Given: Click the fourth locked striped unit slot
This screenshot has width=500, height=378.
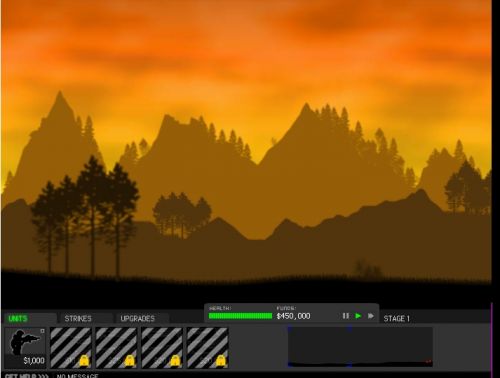Looking at the screenshot, I should pos(207,347).
